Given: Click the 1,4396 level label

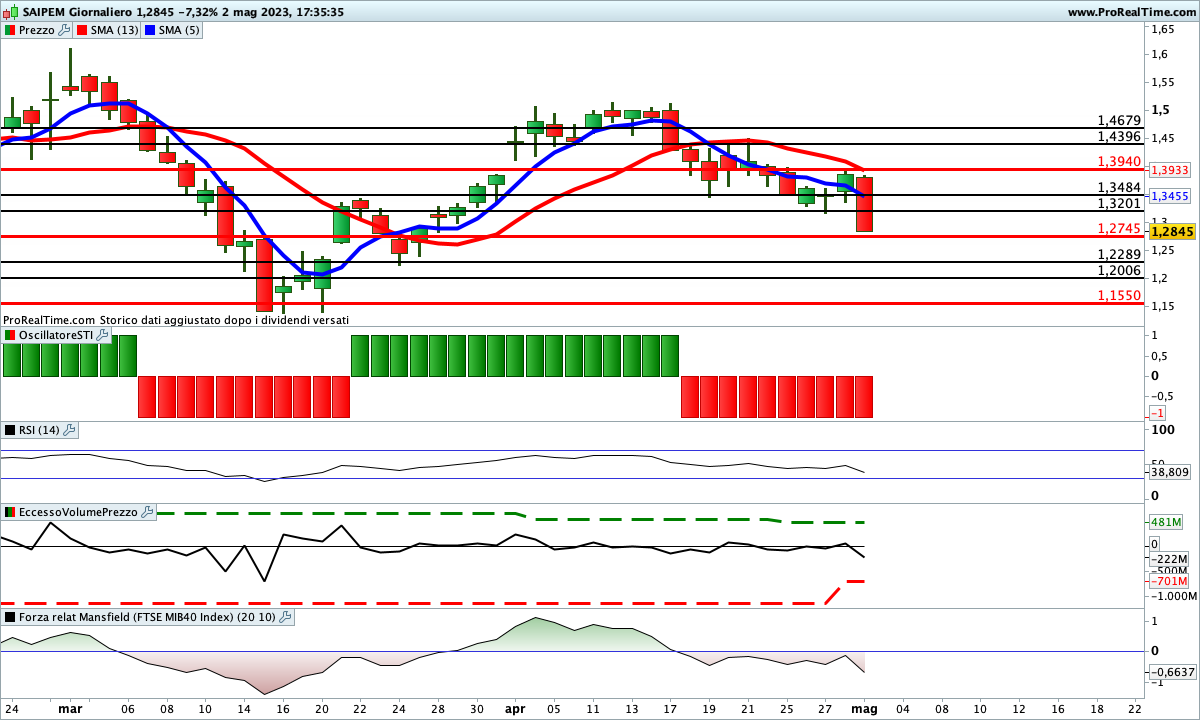Looking at the screenshot, I should [x=1119, y=136].
